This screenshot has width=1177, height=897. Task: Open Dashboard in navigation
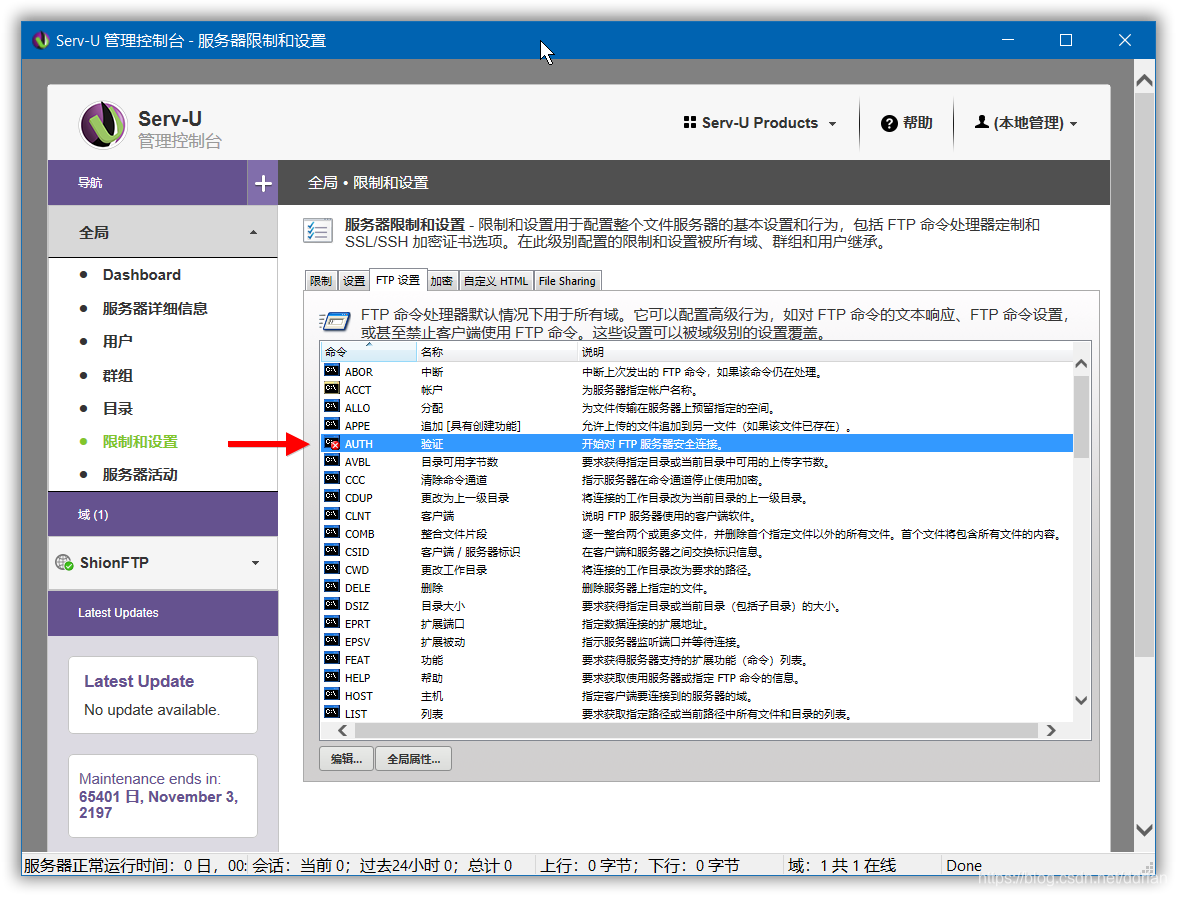[x=142, y=275]
